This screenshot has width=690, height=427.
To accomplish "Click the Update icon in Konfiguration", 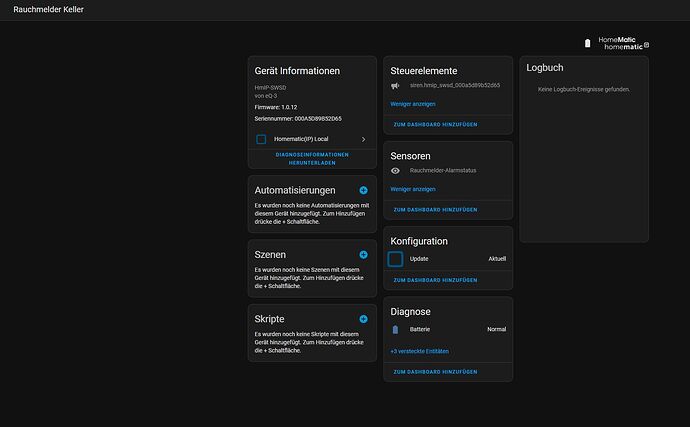I will pos(395,259).
